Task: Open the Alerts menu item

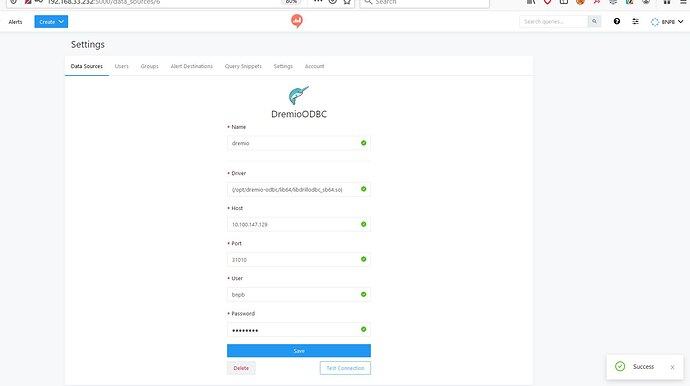Action: tap(15, 22)
